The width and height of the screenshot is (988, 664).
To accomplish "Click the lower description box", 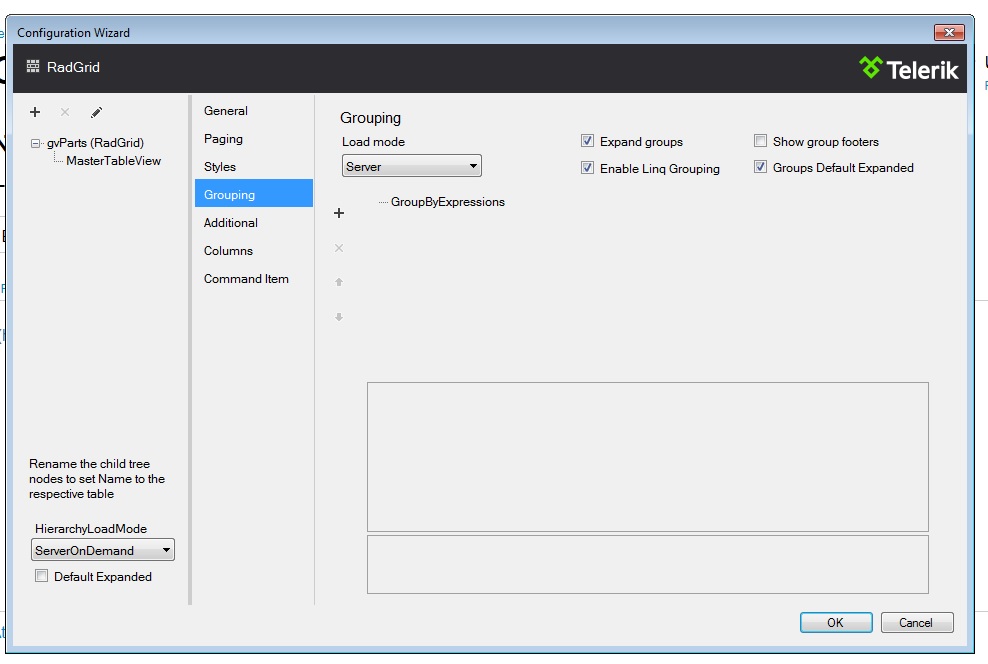I will (x=648, y=564).
